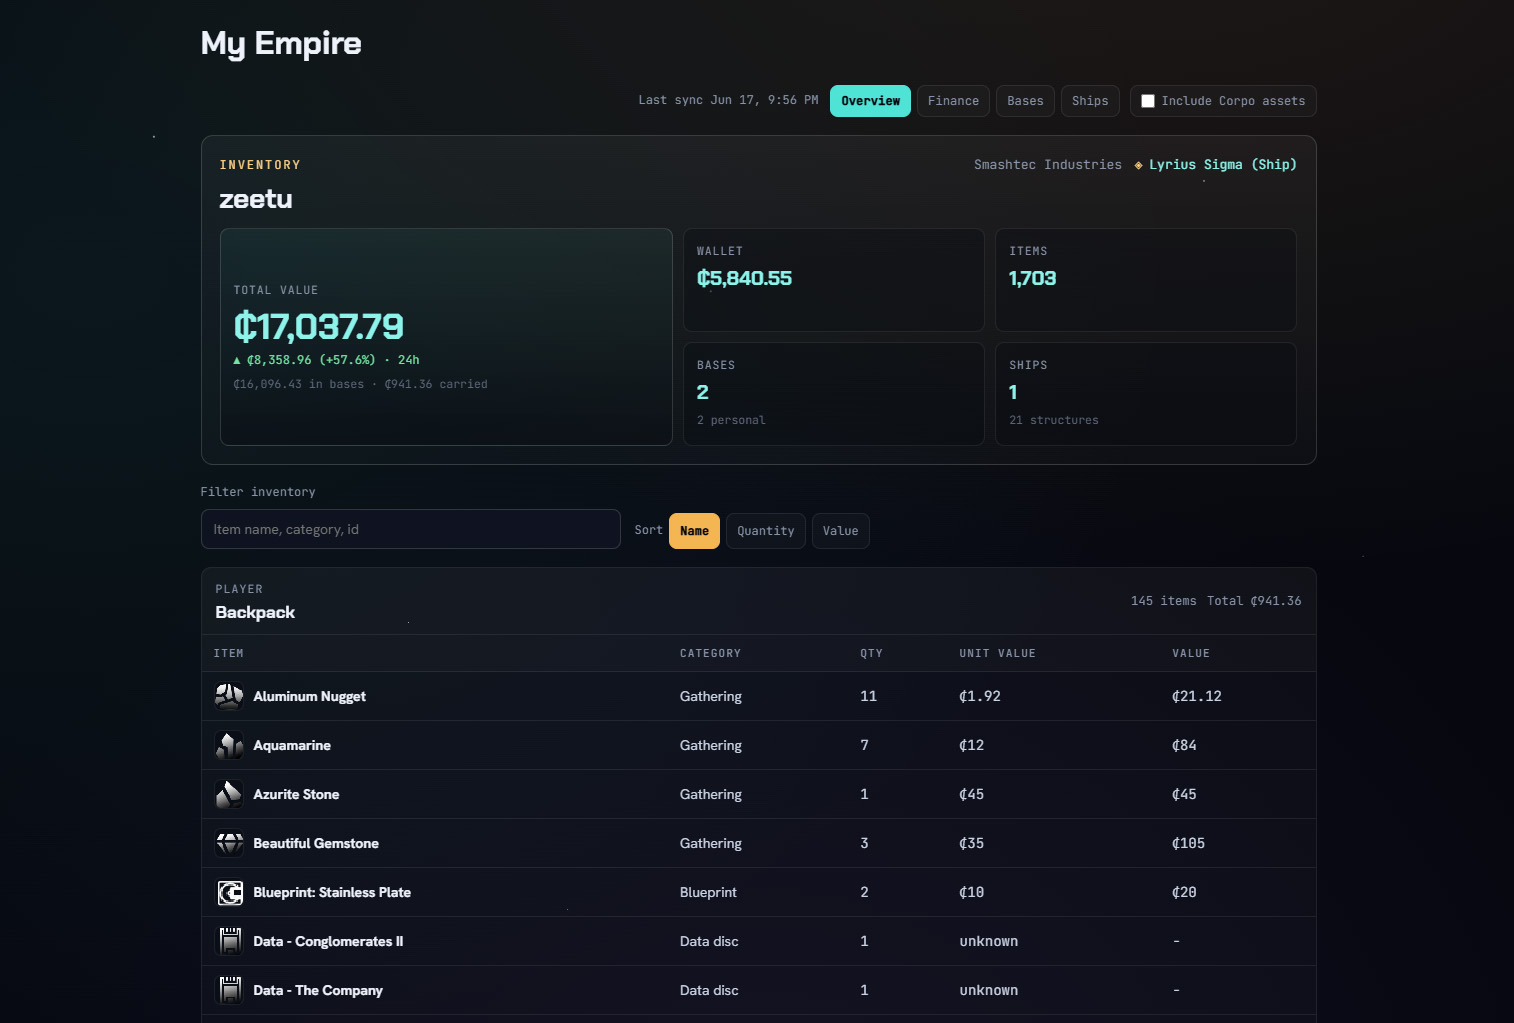Image resolution: width=1514 pixels, height=1023 pixels.
Task: Click the Blueprint: Stainless Plate icon
Action: (x=229, y=892)
